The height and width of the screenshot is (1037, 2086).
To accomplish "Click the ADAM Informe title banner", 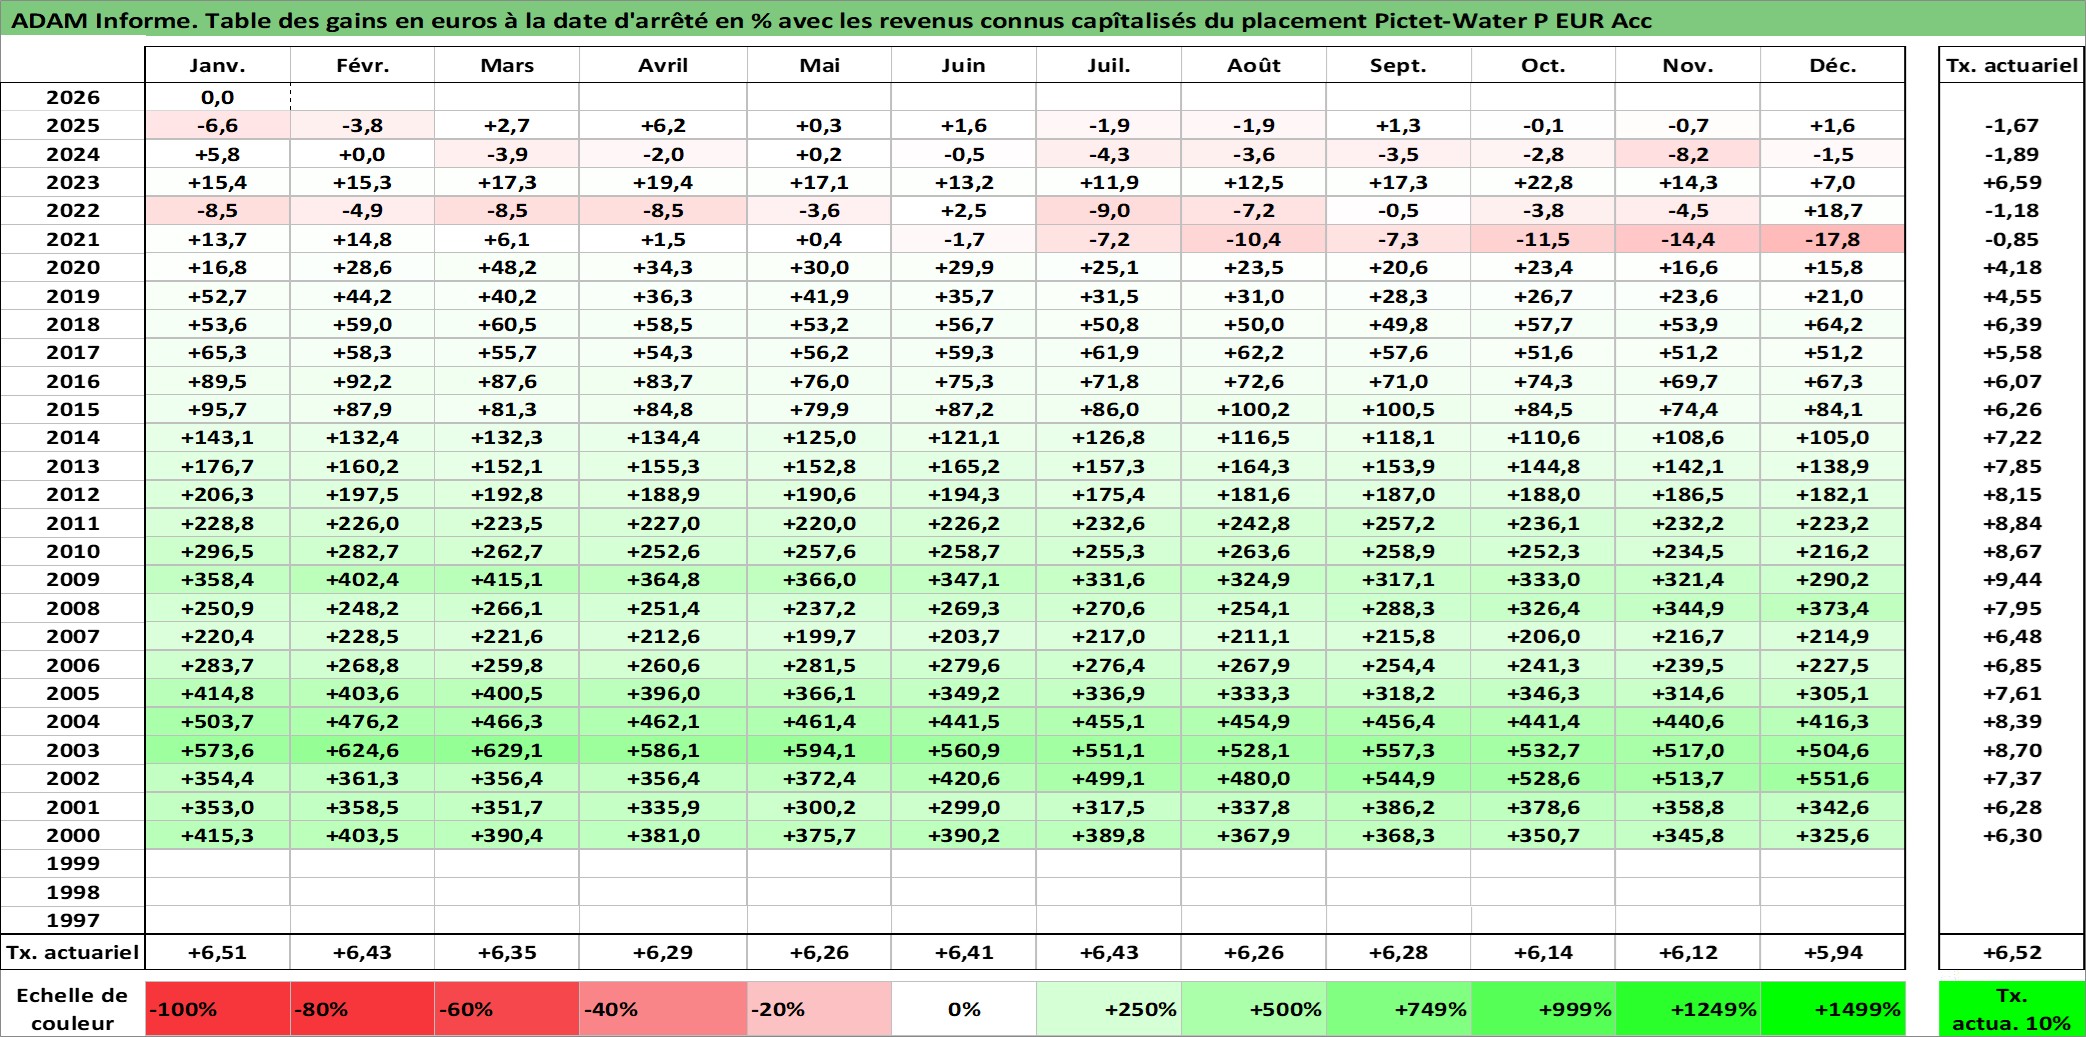I will [x=1043, y=20].
